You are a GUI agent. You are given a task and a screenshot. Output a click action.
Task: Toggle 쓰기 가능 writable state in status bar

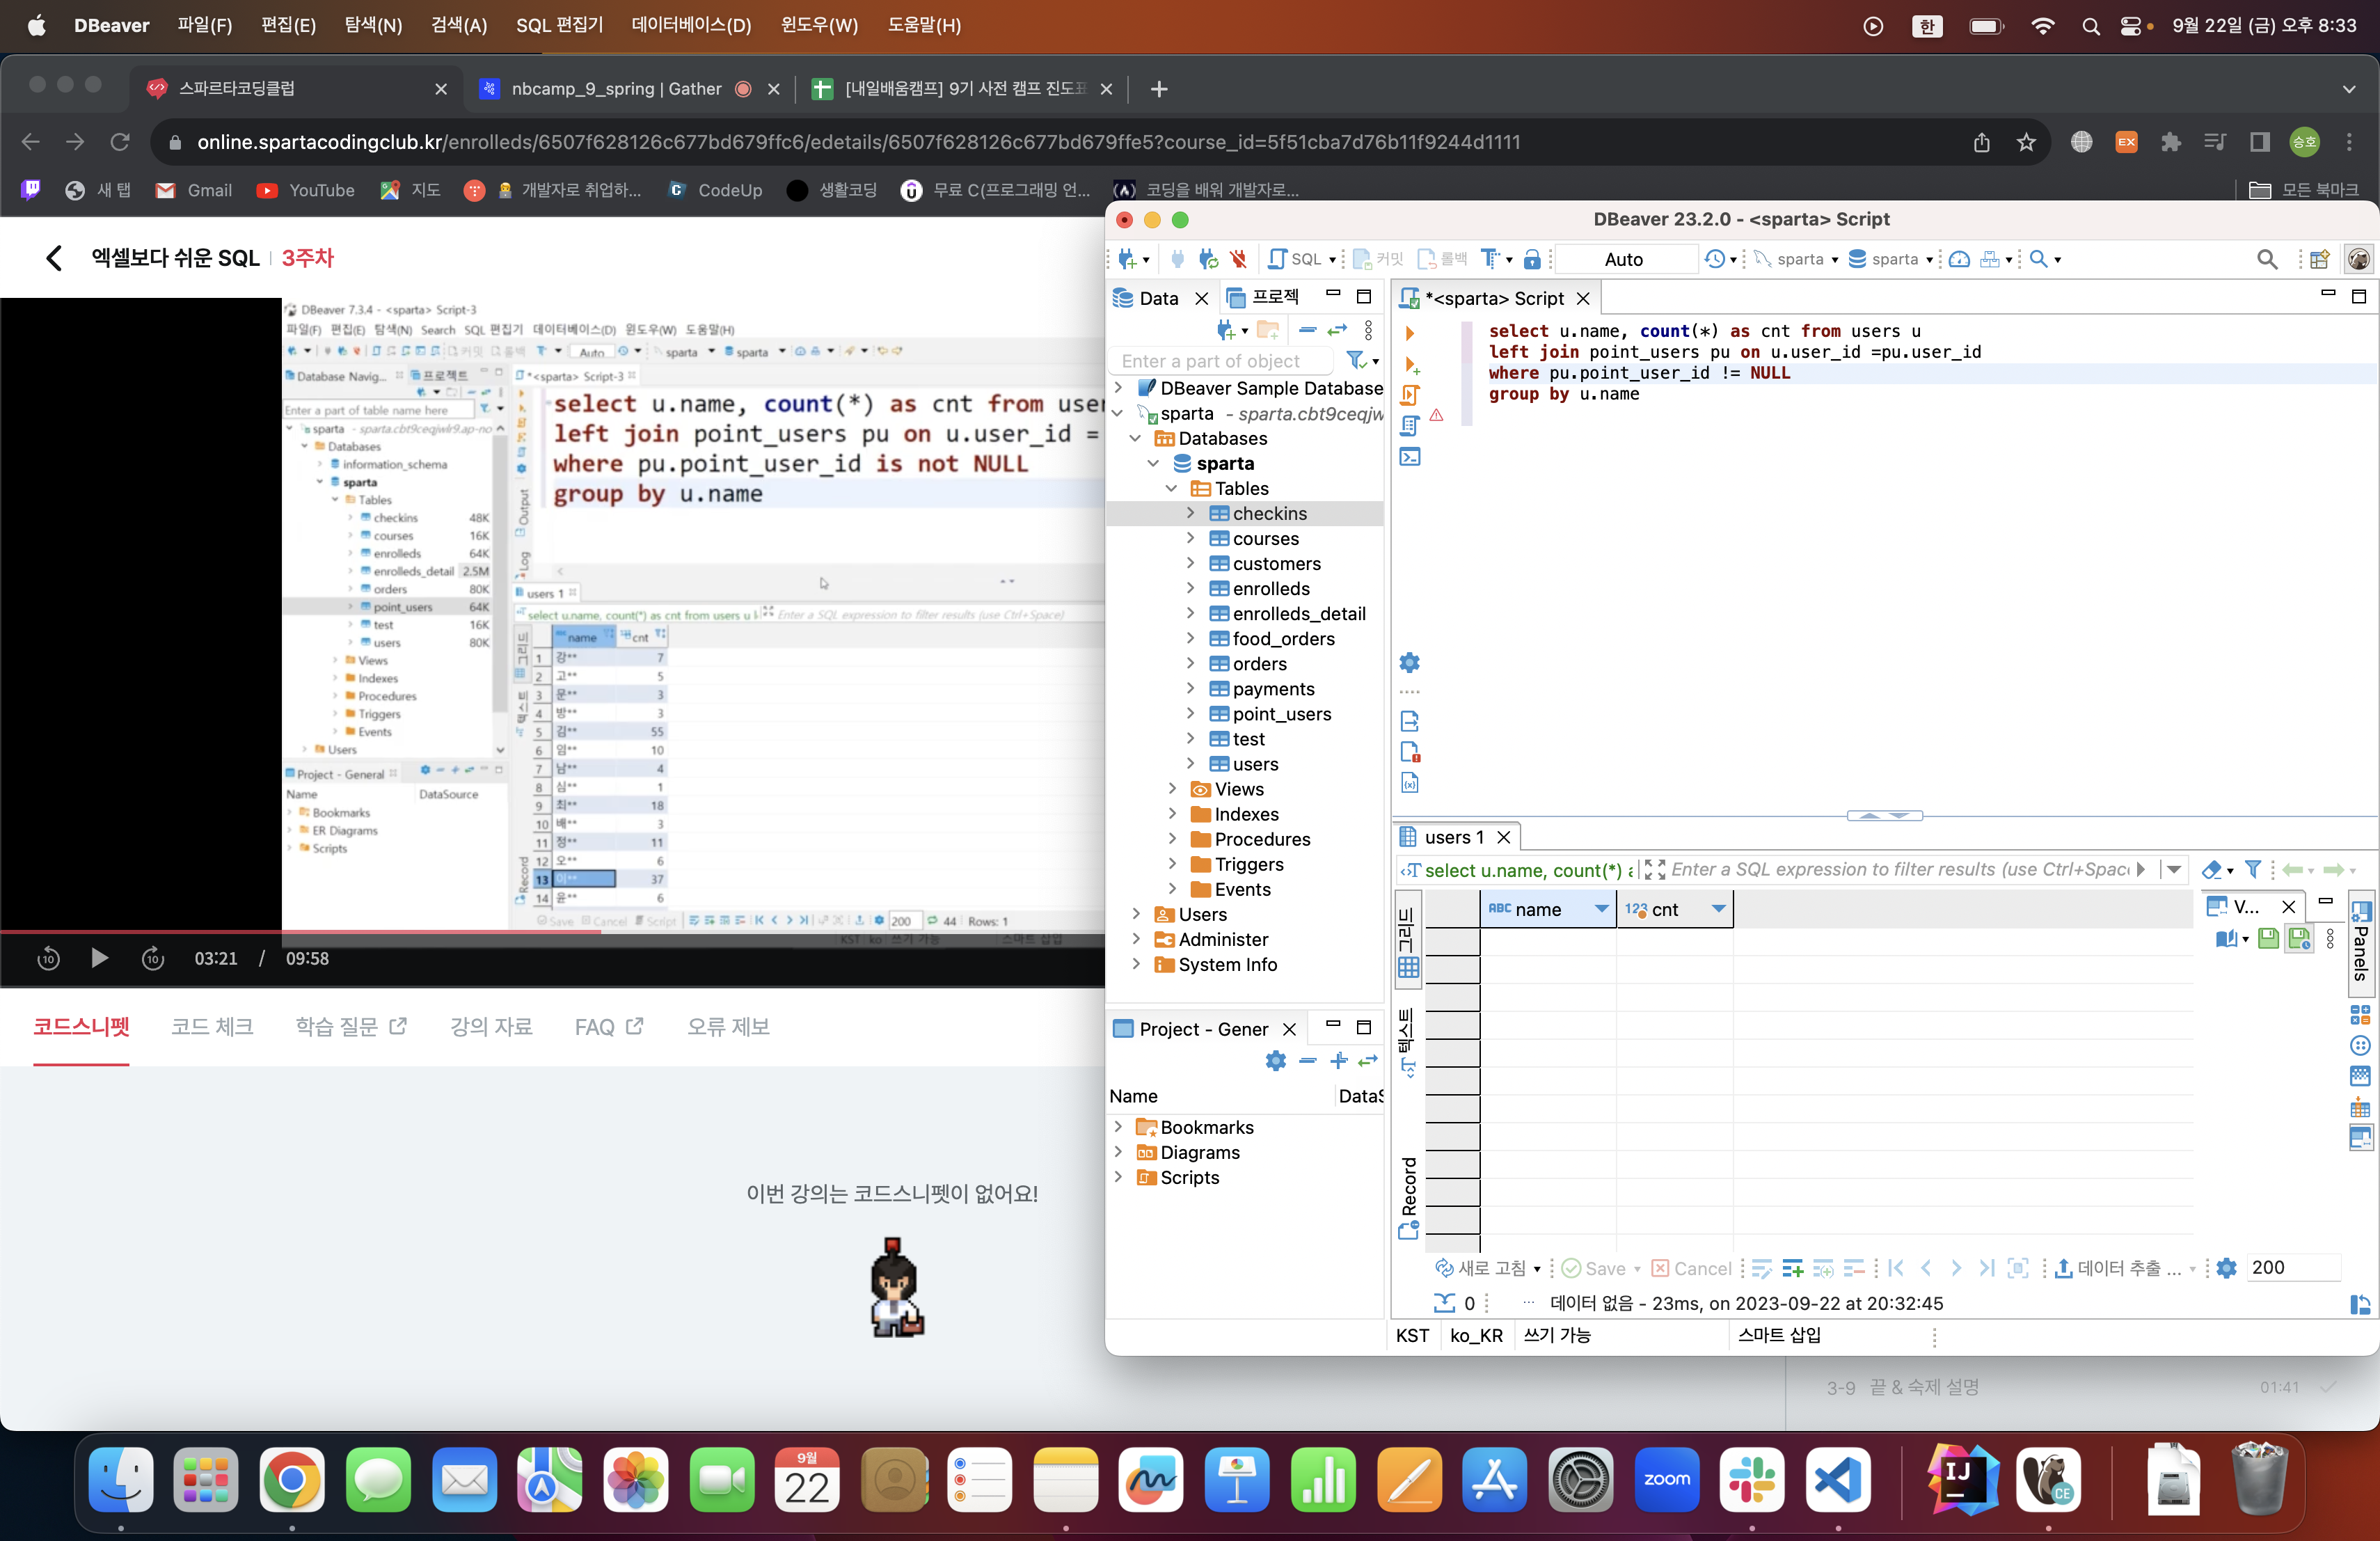coord(1556,1335)
